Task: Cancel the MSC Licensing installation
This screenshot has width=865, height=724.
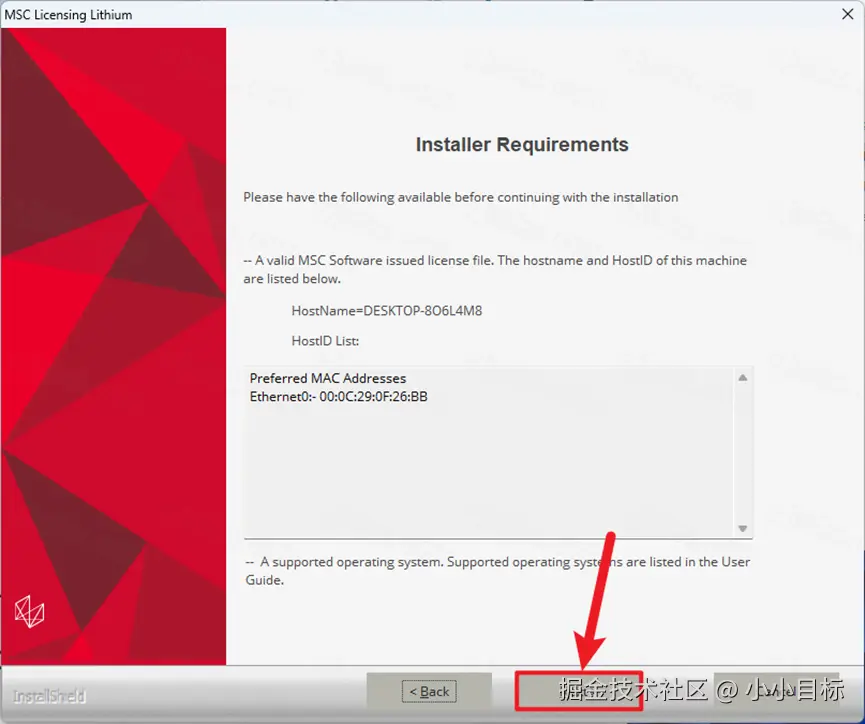Action: click(x=776, y=690)
